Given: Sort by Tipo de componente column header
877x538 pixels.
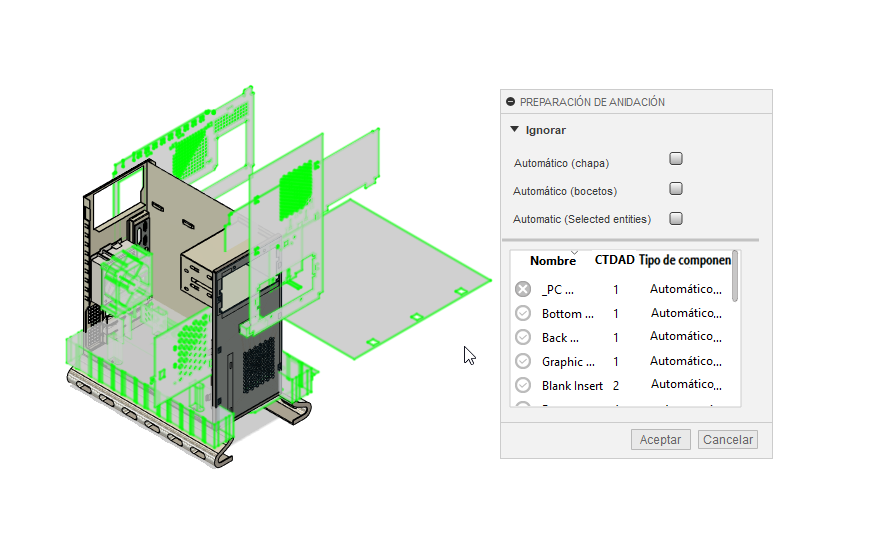Looking at the screenshot, I should click(685, 260).
